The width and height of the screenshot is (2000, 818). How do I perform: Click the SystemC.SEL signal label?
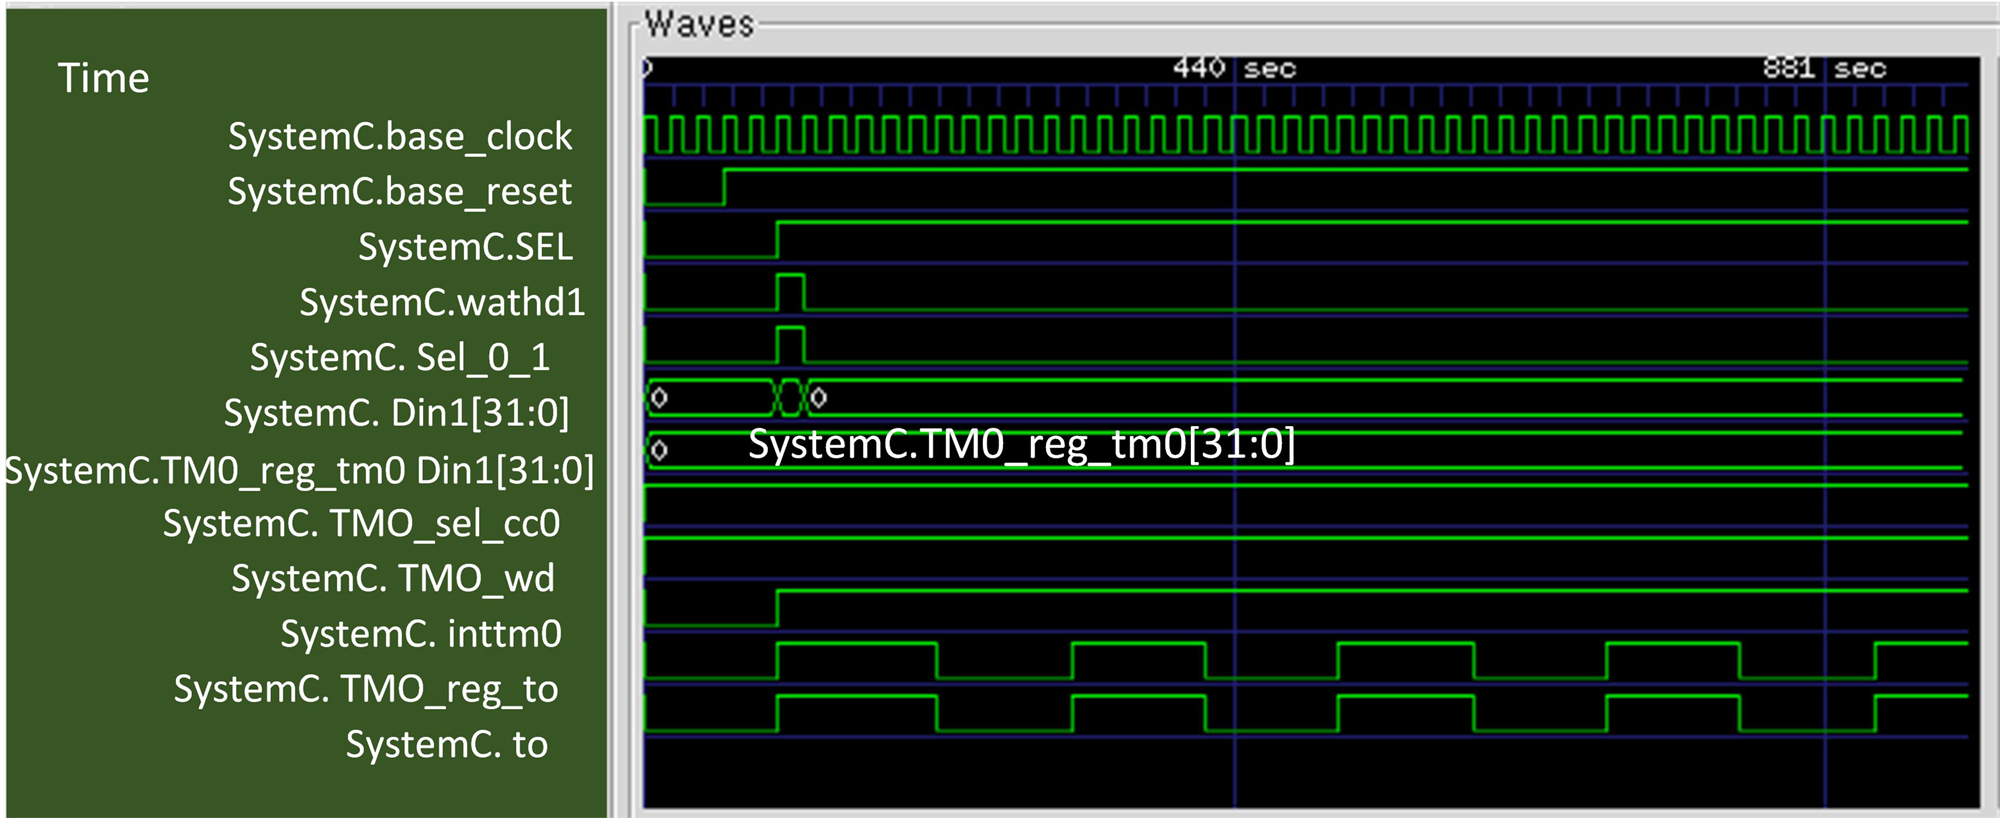465,247
